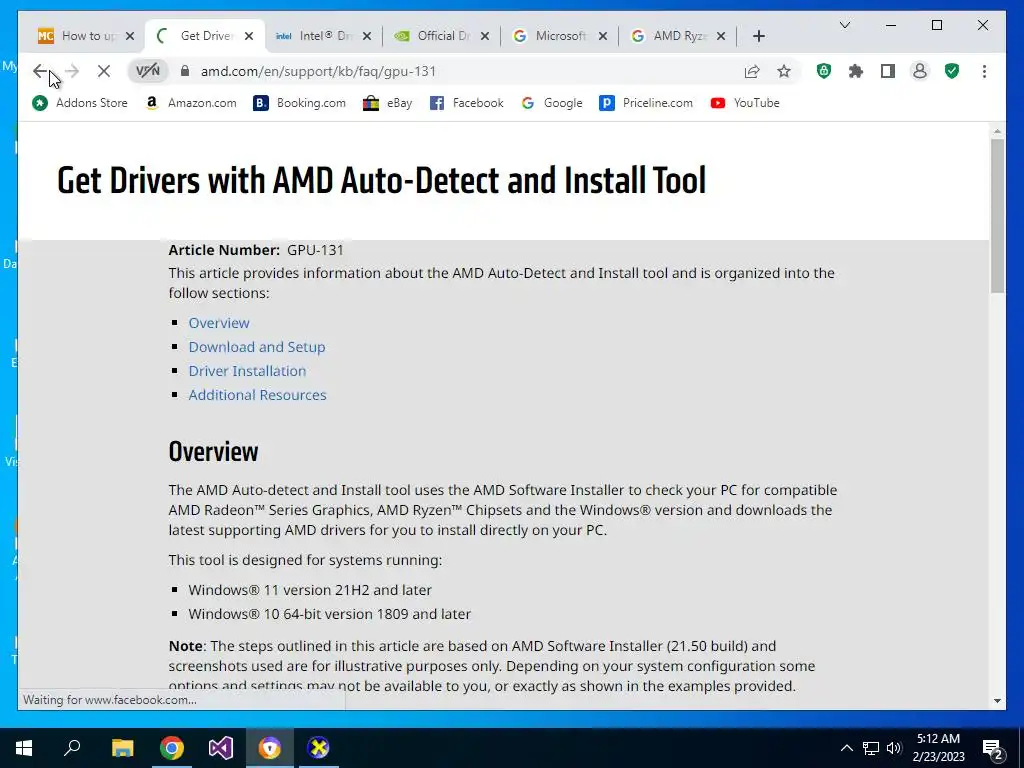Close the Microsoft tab
1024x768 pixels.
pyautogui.click(x=603, y=36)
